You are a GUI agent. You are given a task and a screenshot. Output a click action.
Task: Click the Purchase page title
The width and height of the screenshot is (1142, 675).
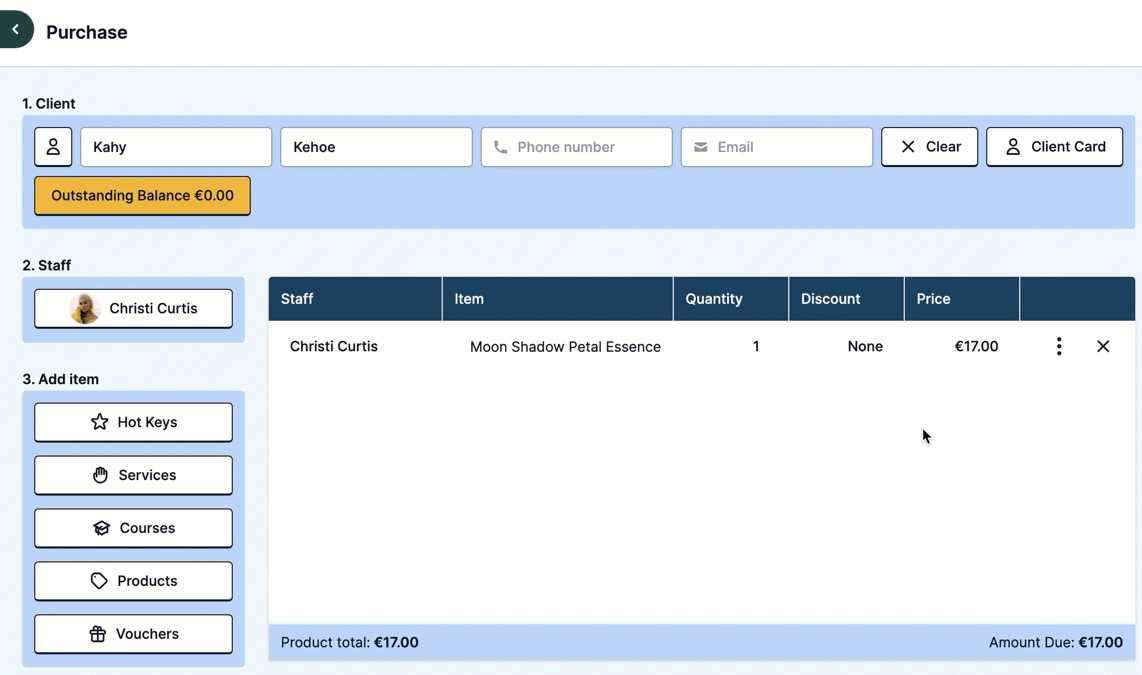87,32
